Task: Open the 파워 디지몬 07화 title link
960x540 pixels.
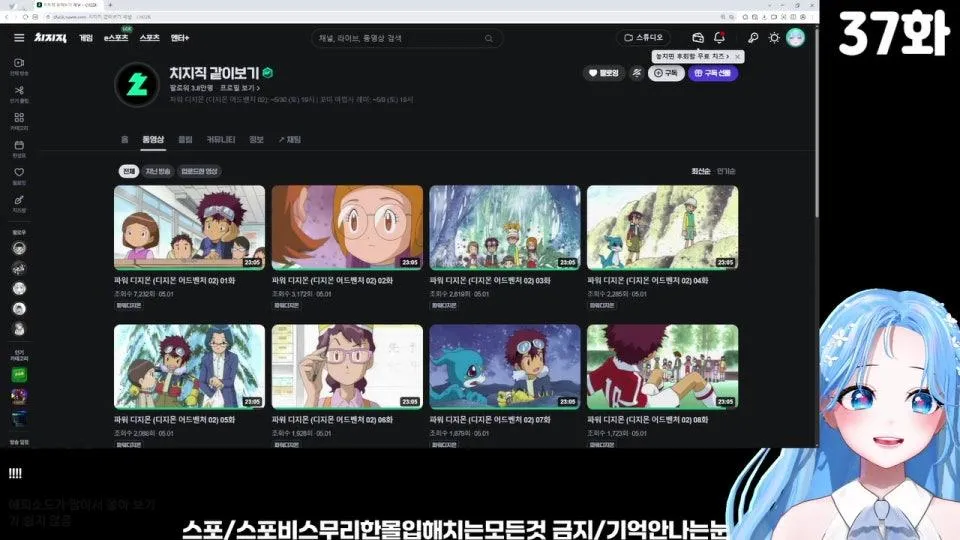Action: (490, 420)
